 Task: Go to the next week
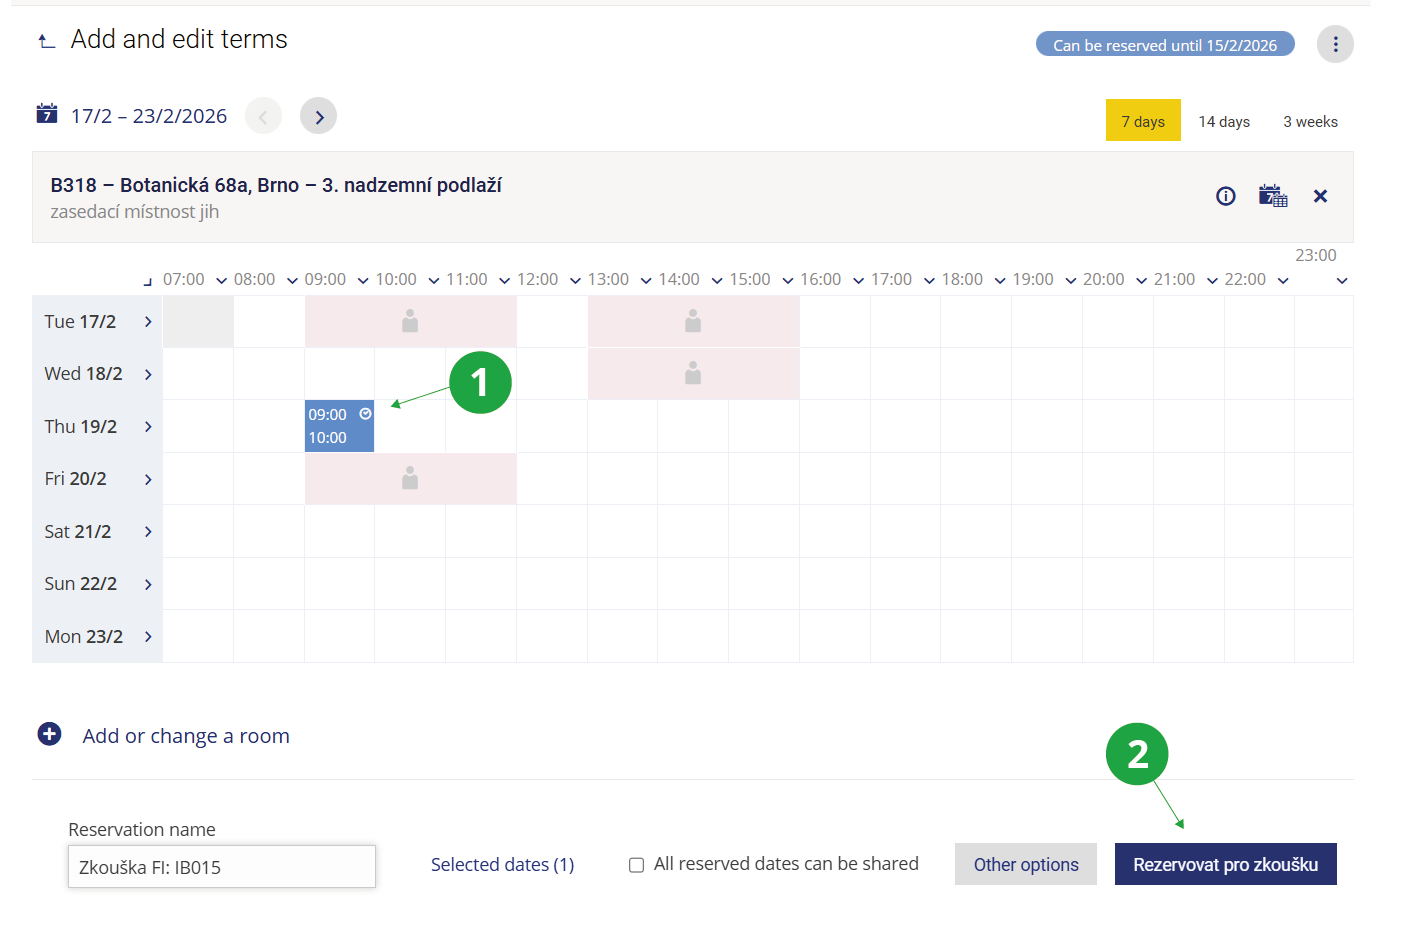click(318, 116)
